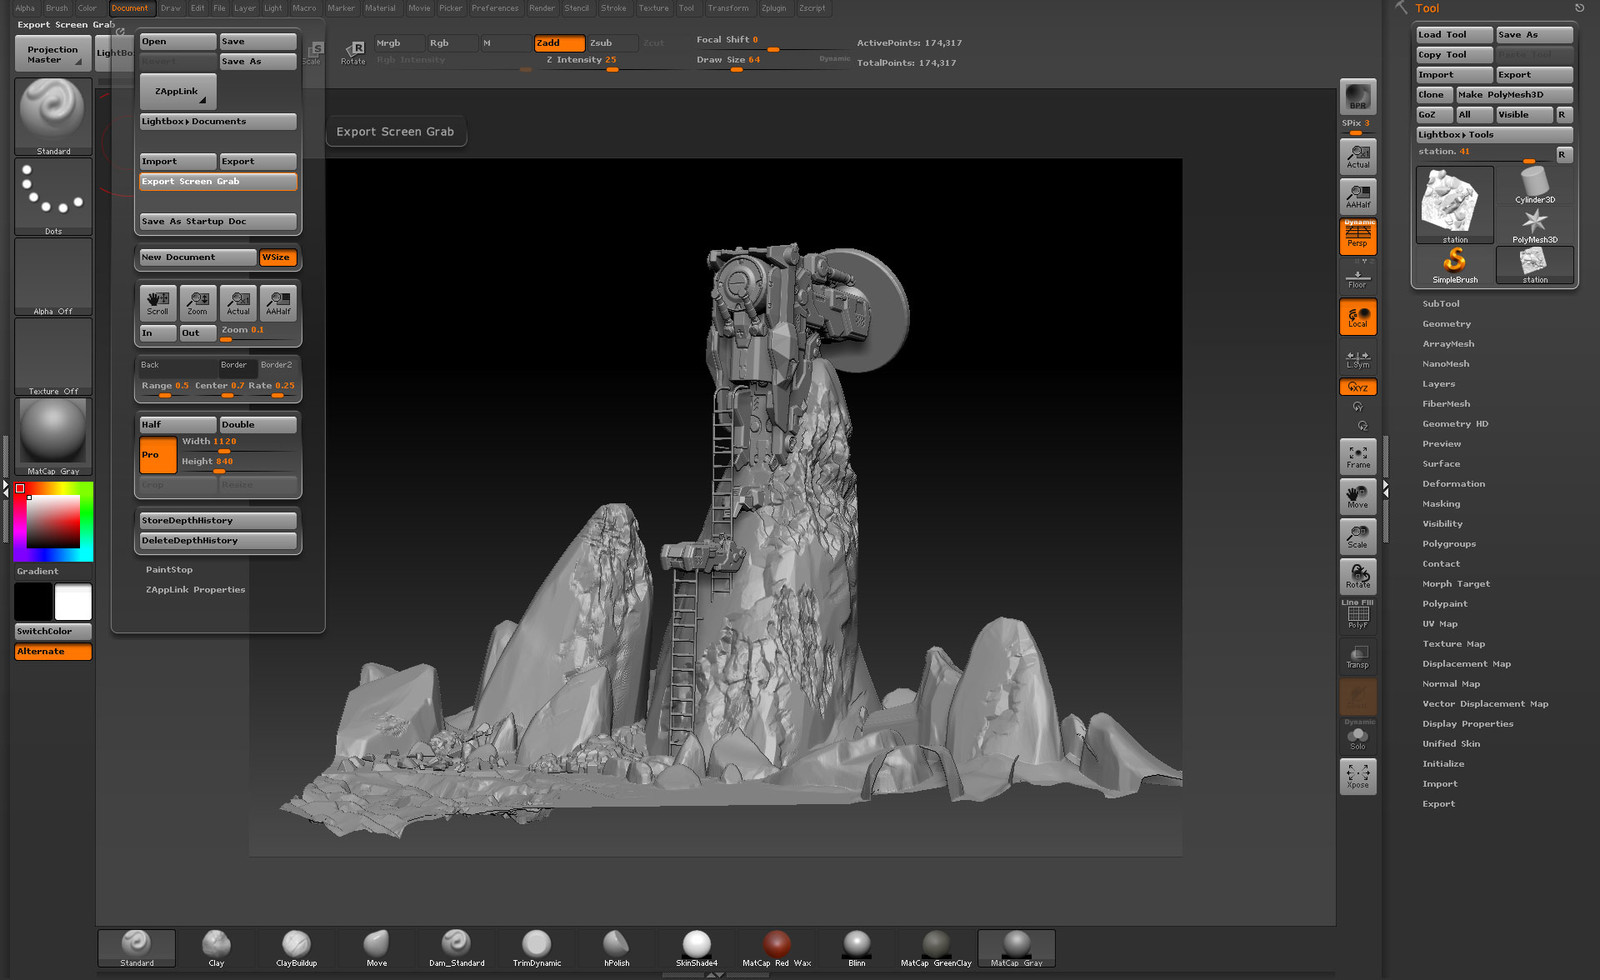Click Scroll icon in Document panel

point(158,302)
